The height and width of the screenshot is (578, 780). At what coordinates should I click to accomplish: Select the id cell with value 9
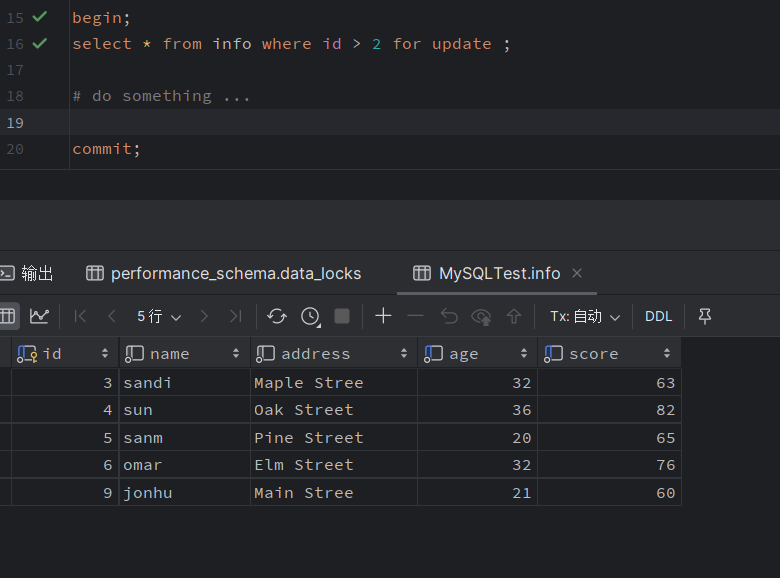[x=65, y=493]
